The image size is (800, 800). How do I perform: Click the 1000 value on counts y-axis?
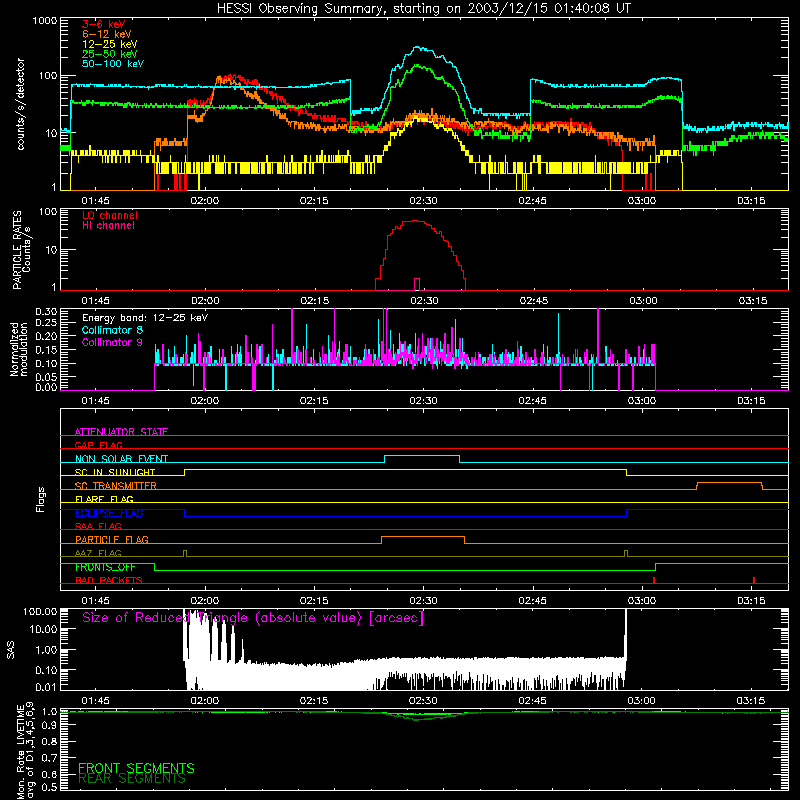coord(45,21)
